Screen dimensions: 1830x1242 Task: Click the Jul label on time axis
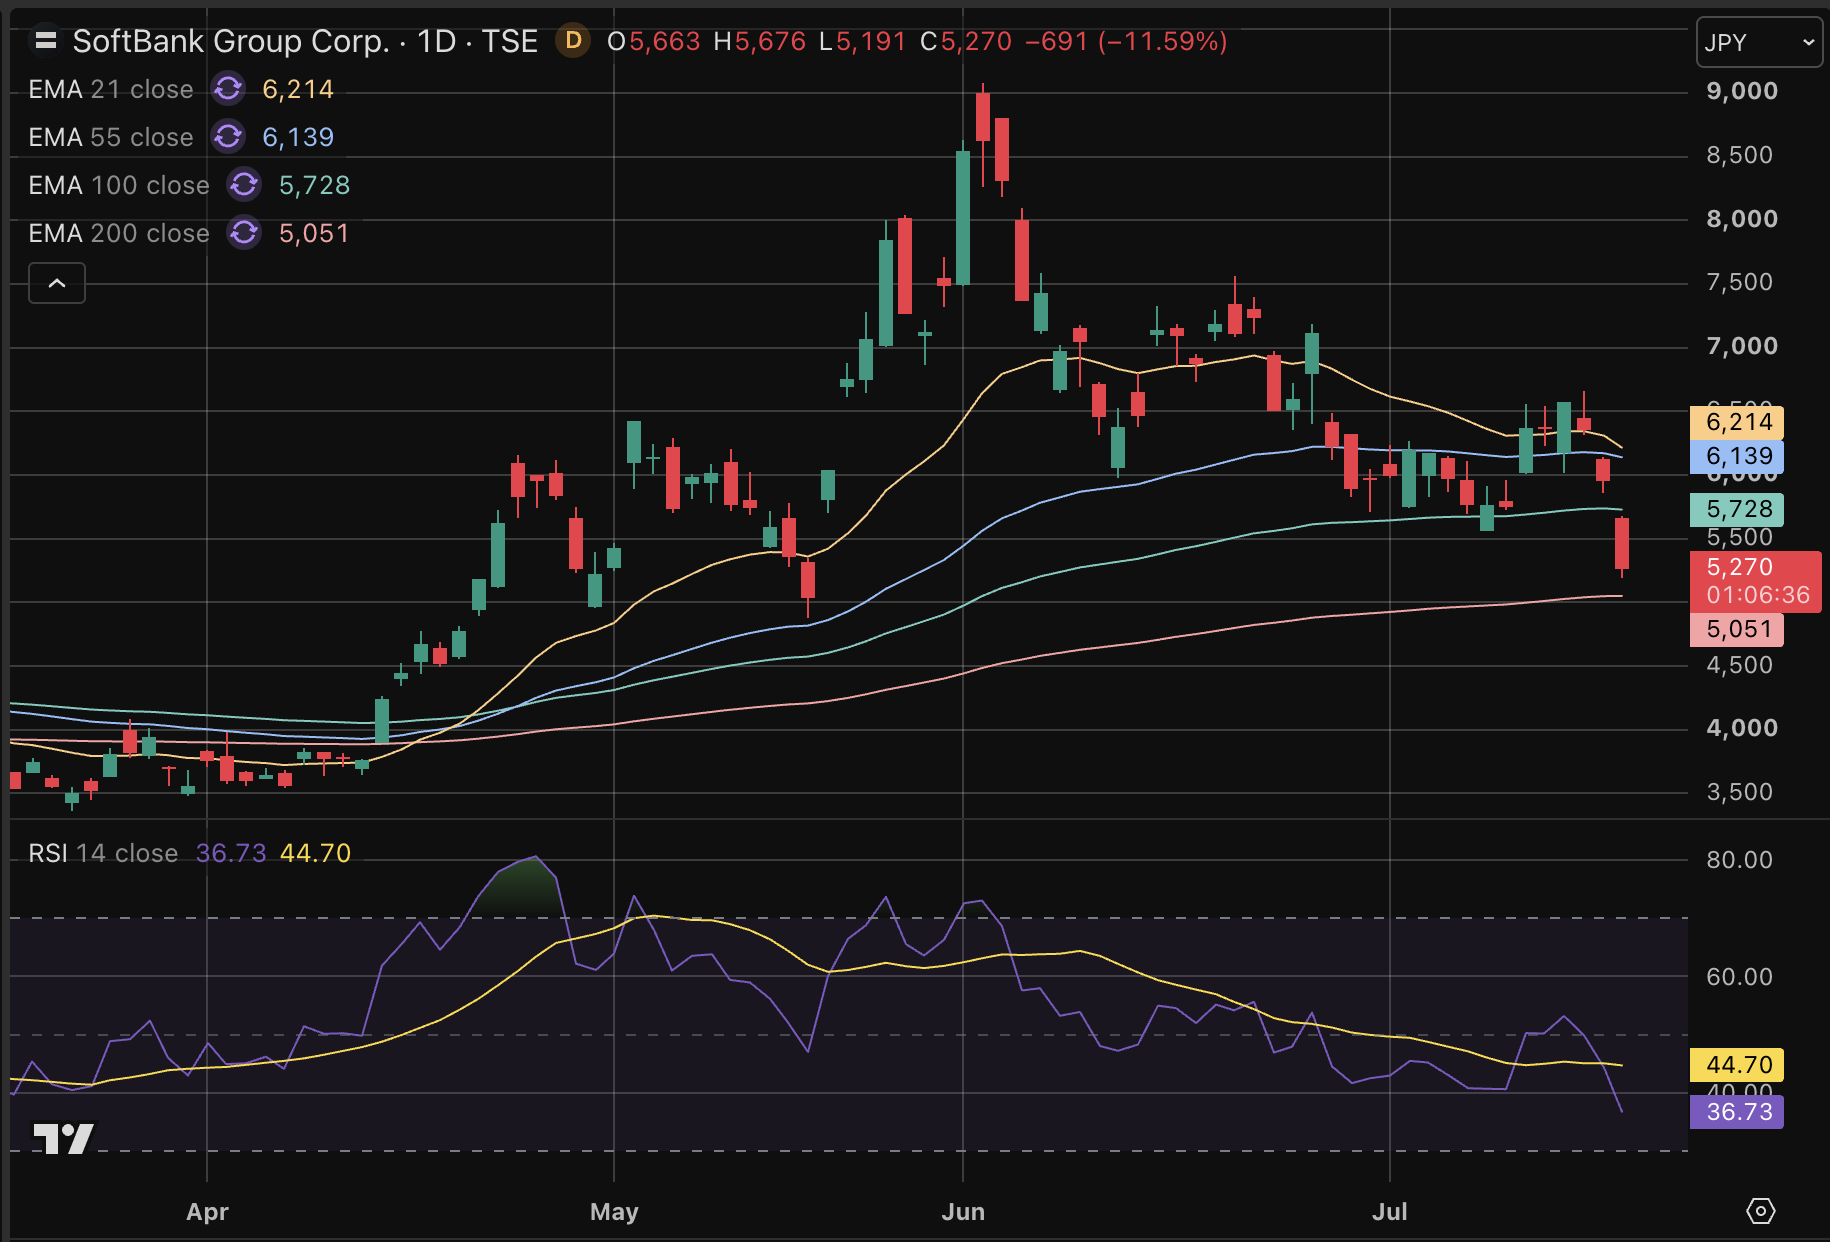click(x=1390, y=1212)
